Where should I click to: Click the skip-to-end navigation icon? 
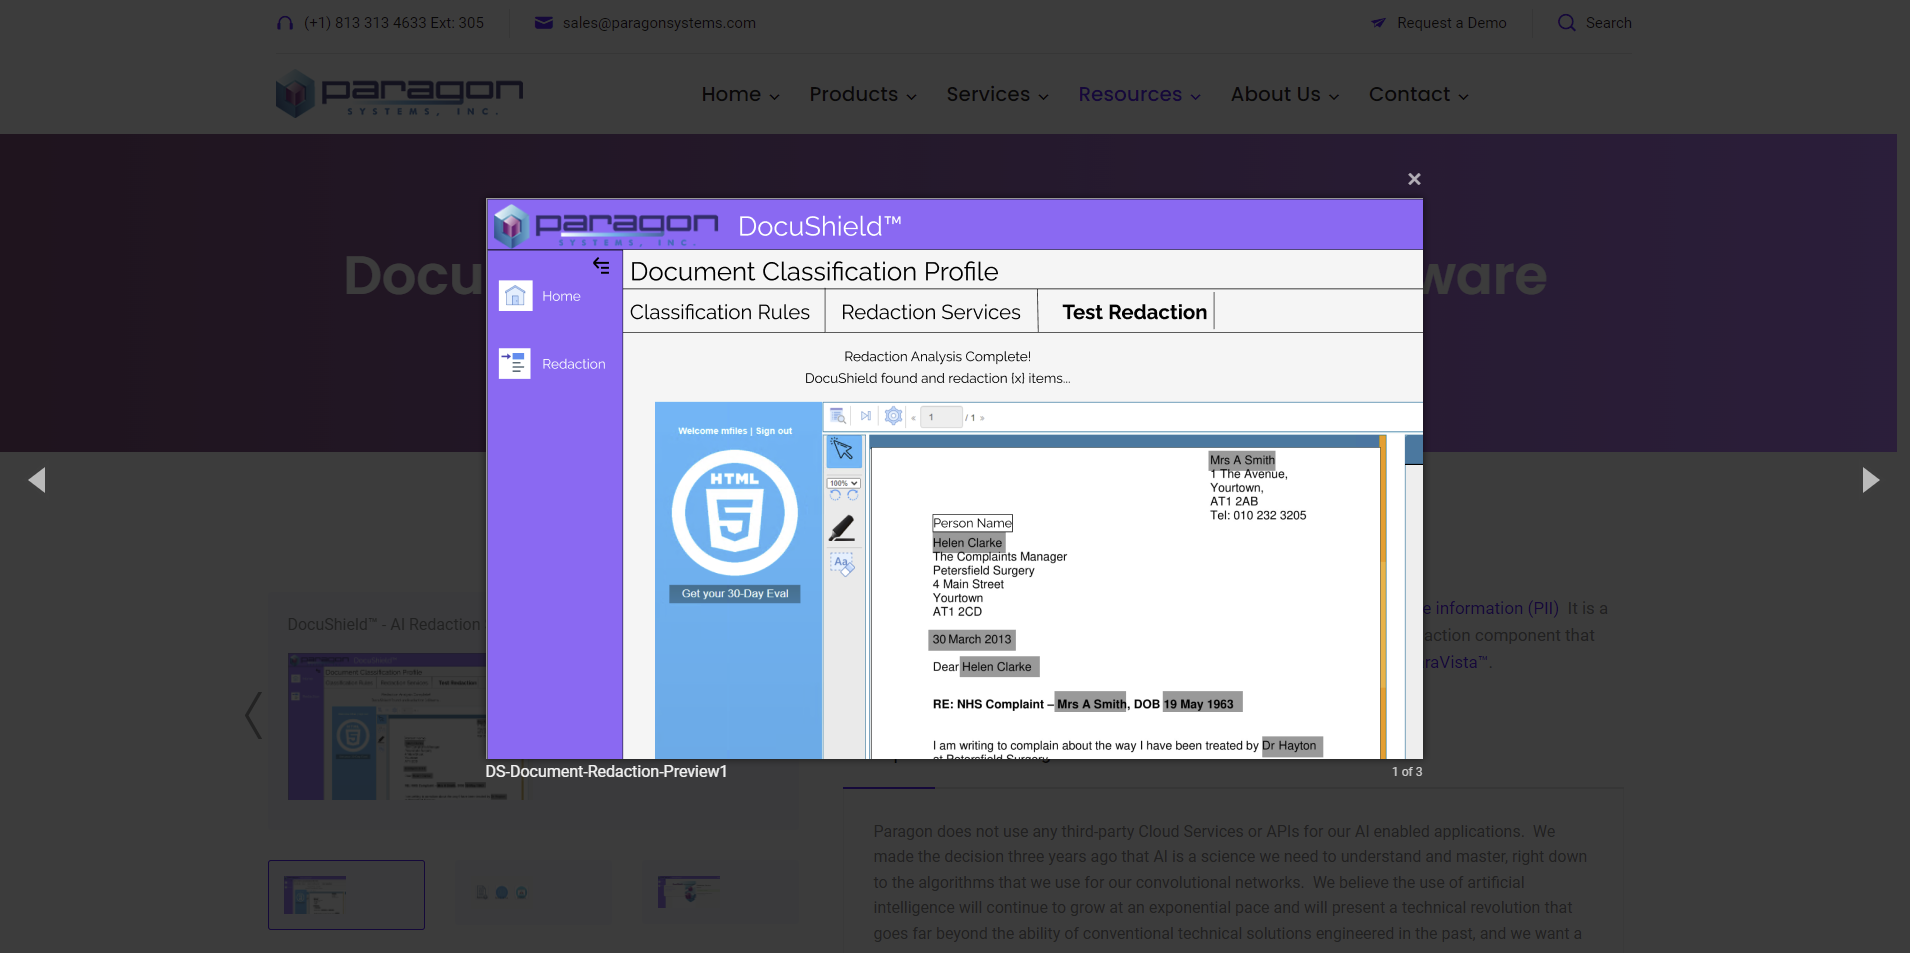tap(866, 416)
